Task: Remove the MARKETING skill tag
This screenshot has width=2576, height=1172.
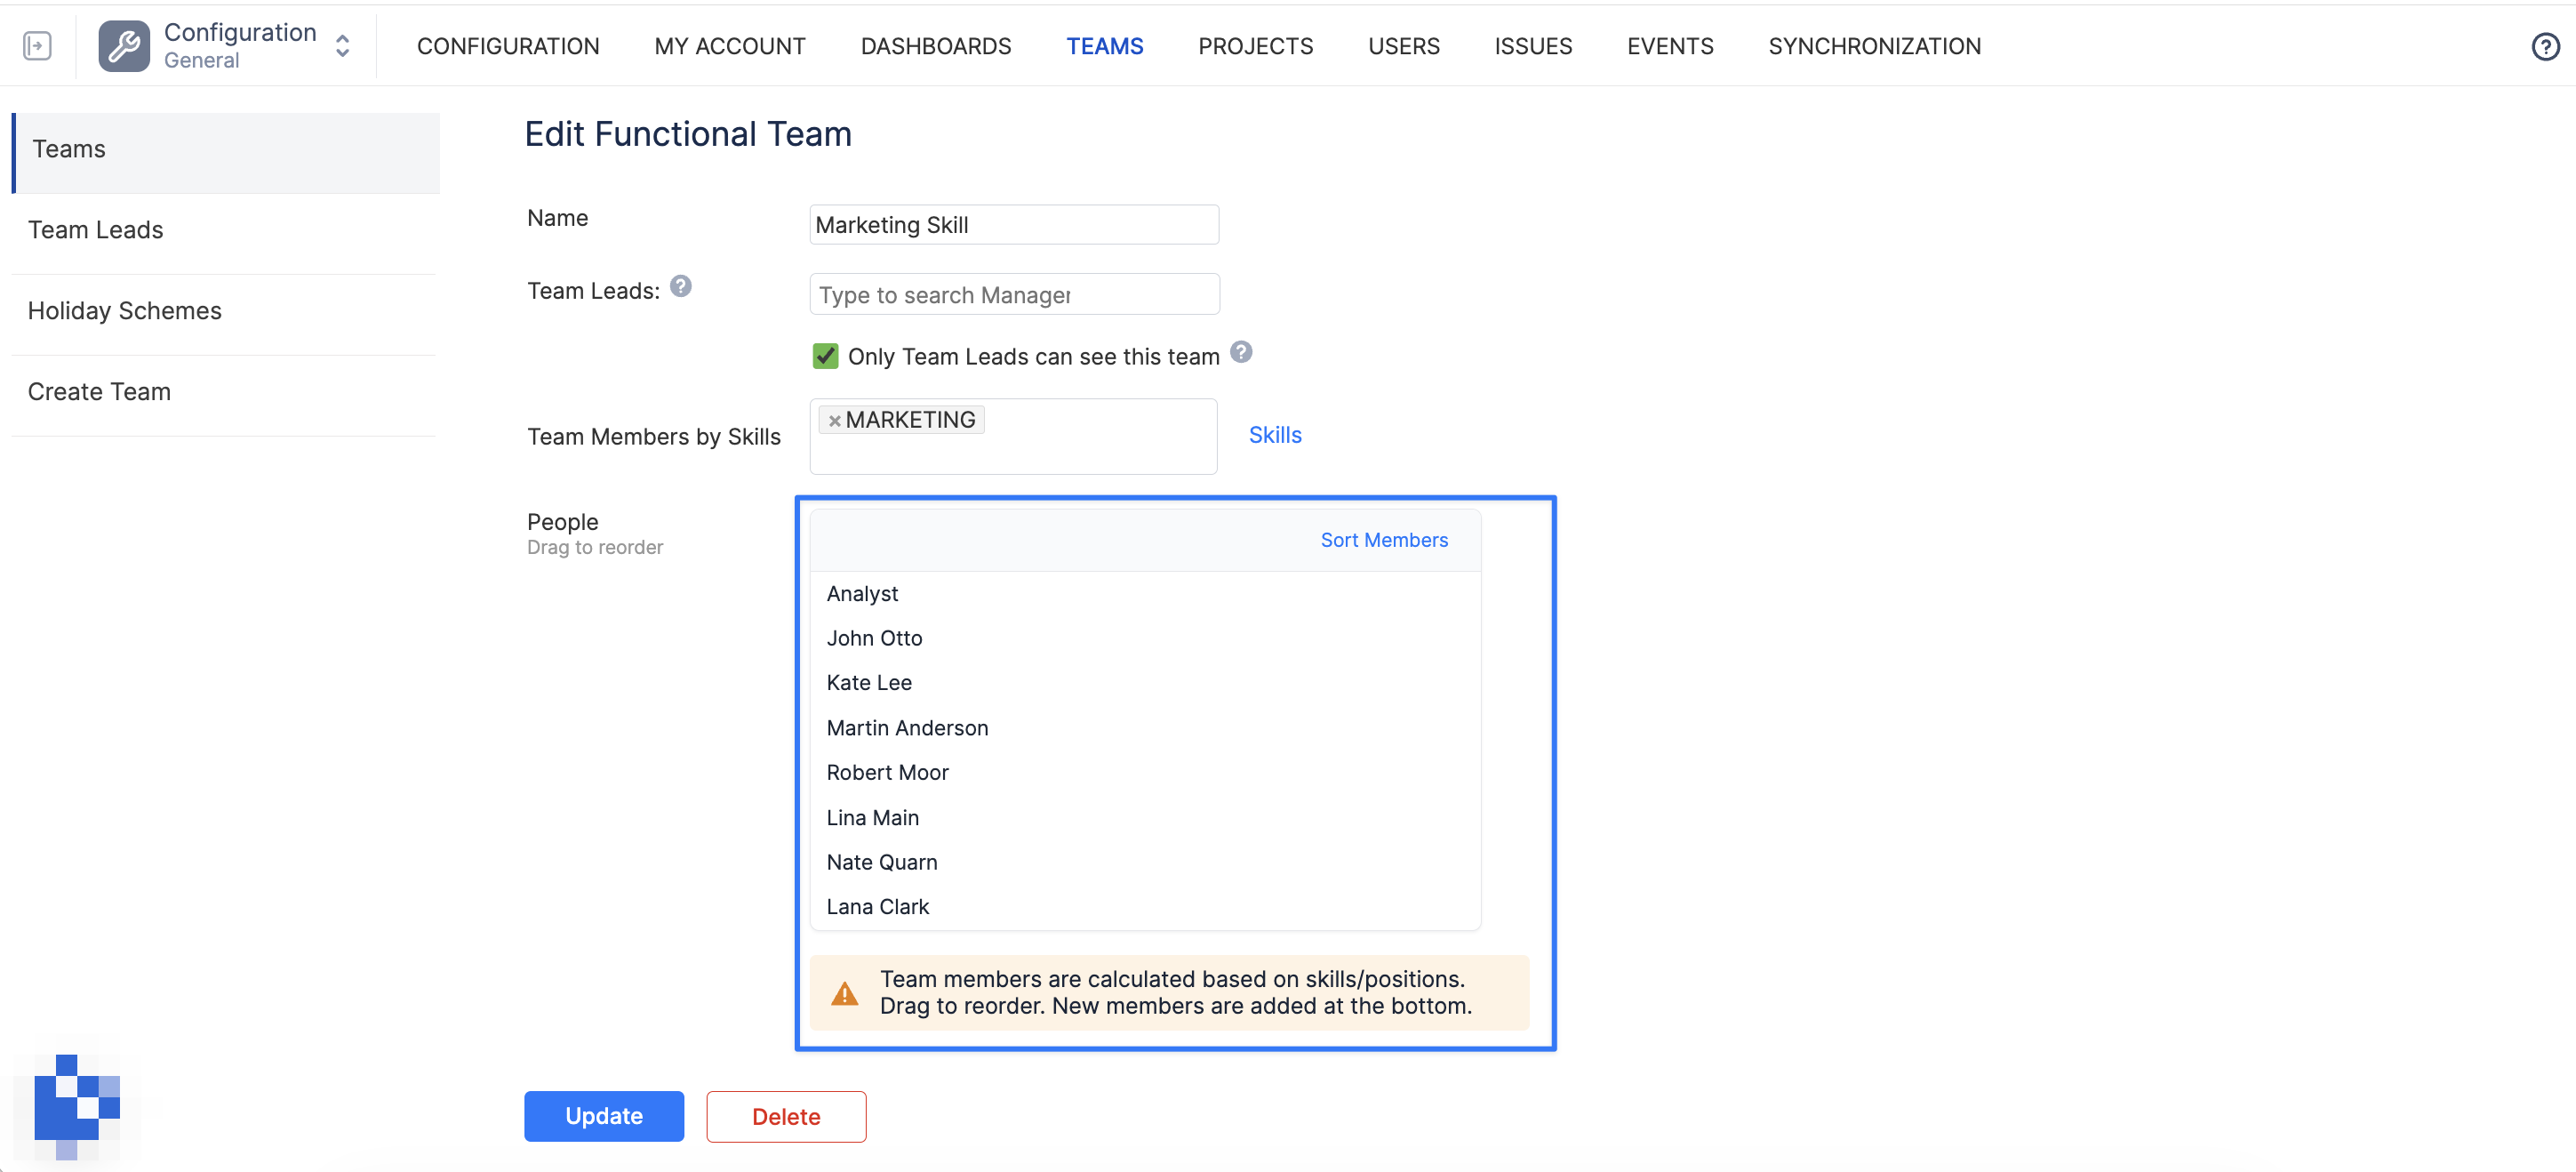Action: [834, 421]
